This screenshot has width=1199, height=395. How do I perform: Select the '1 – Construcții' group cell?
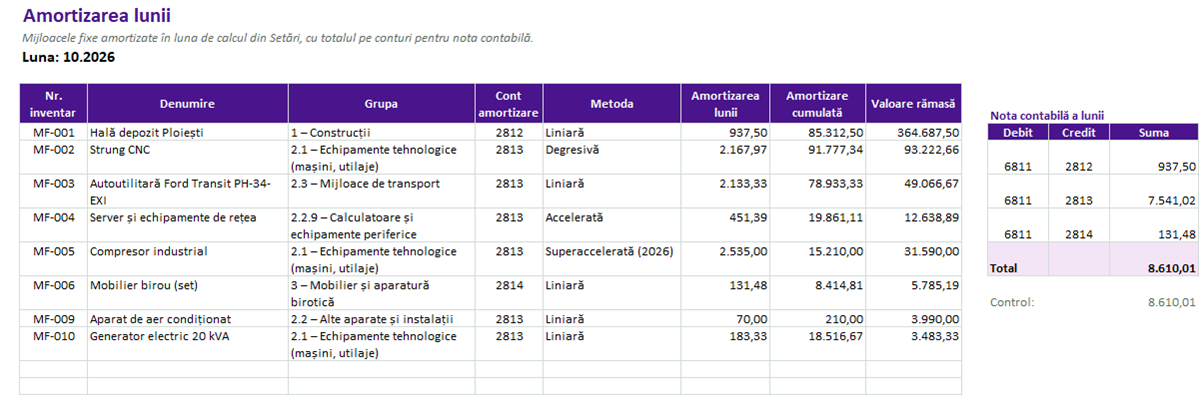381,132
